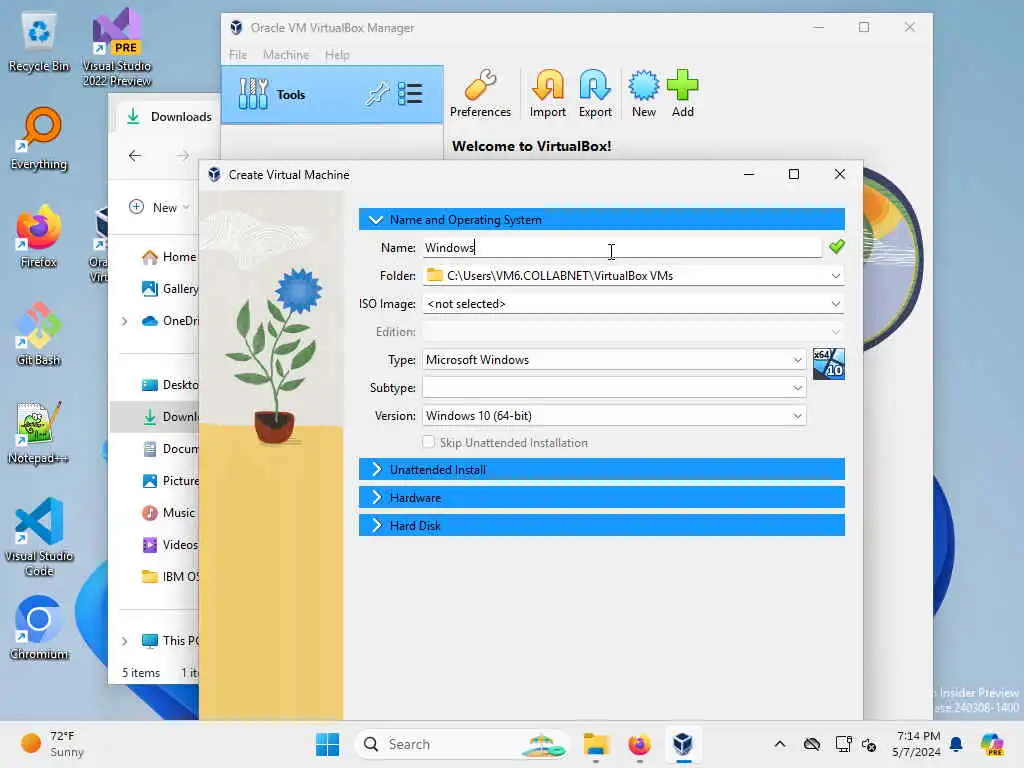Select Home in File Explorer sidebar
The image size is (1024, 768).
pyautogui.click(x=169, y=257)
